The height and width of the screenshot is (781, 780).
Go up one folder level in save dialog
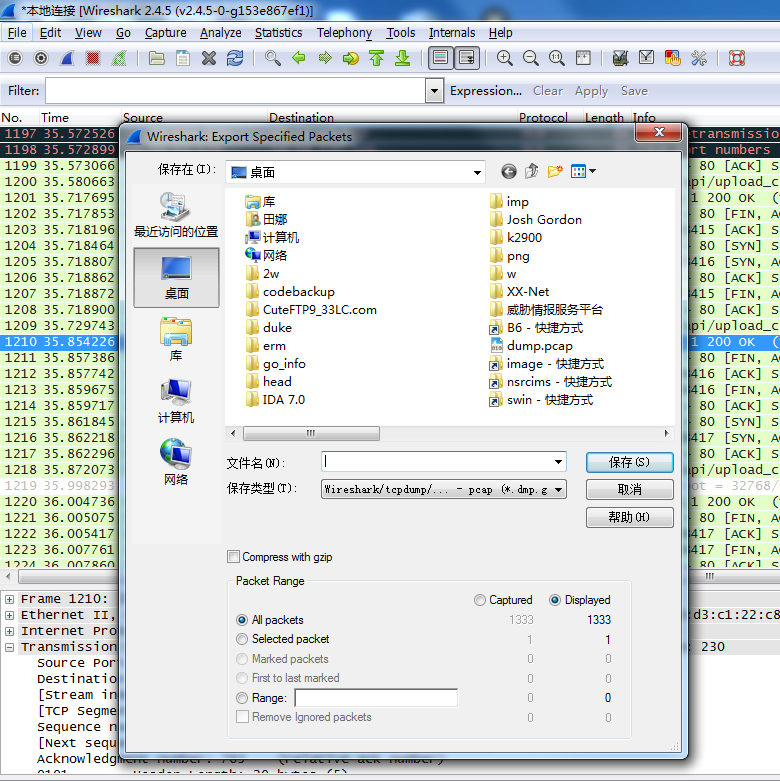point(531,171)
